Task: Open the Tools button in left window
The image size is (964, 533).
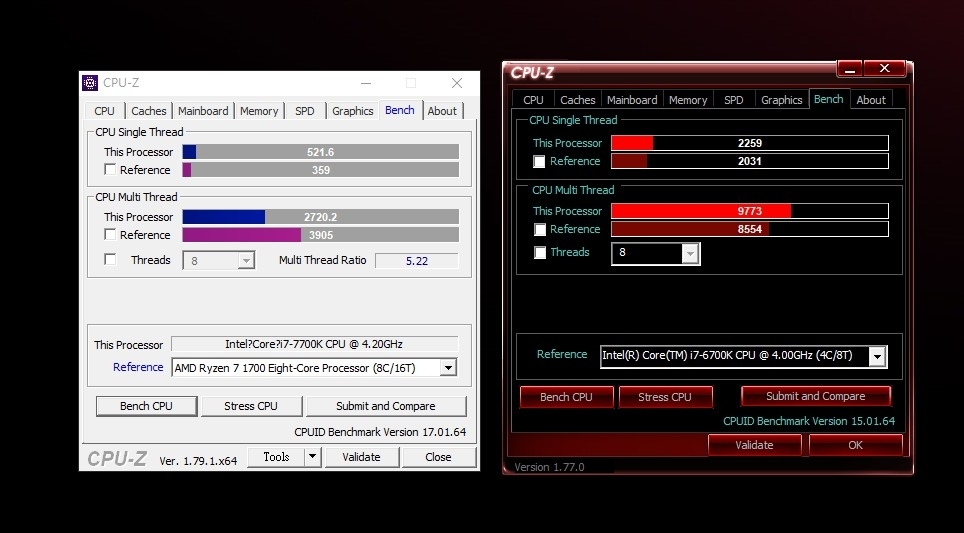Action: pos(276,457)
